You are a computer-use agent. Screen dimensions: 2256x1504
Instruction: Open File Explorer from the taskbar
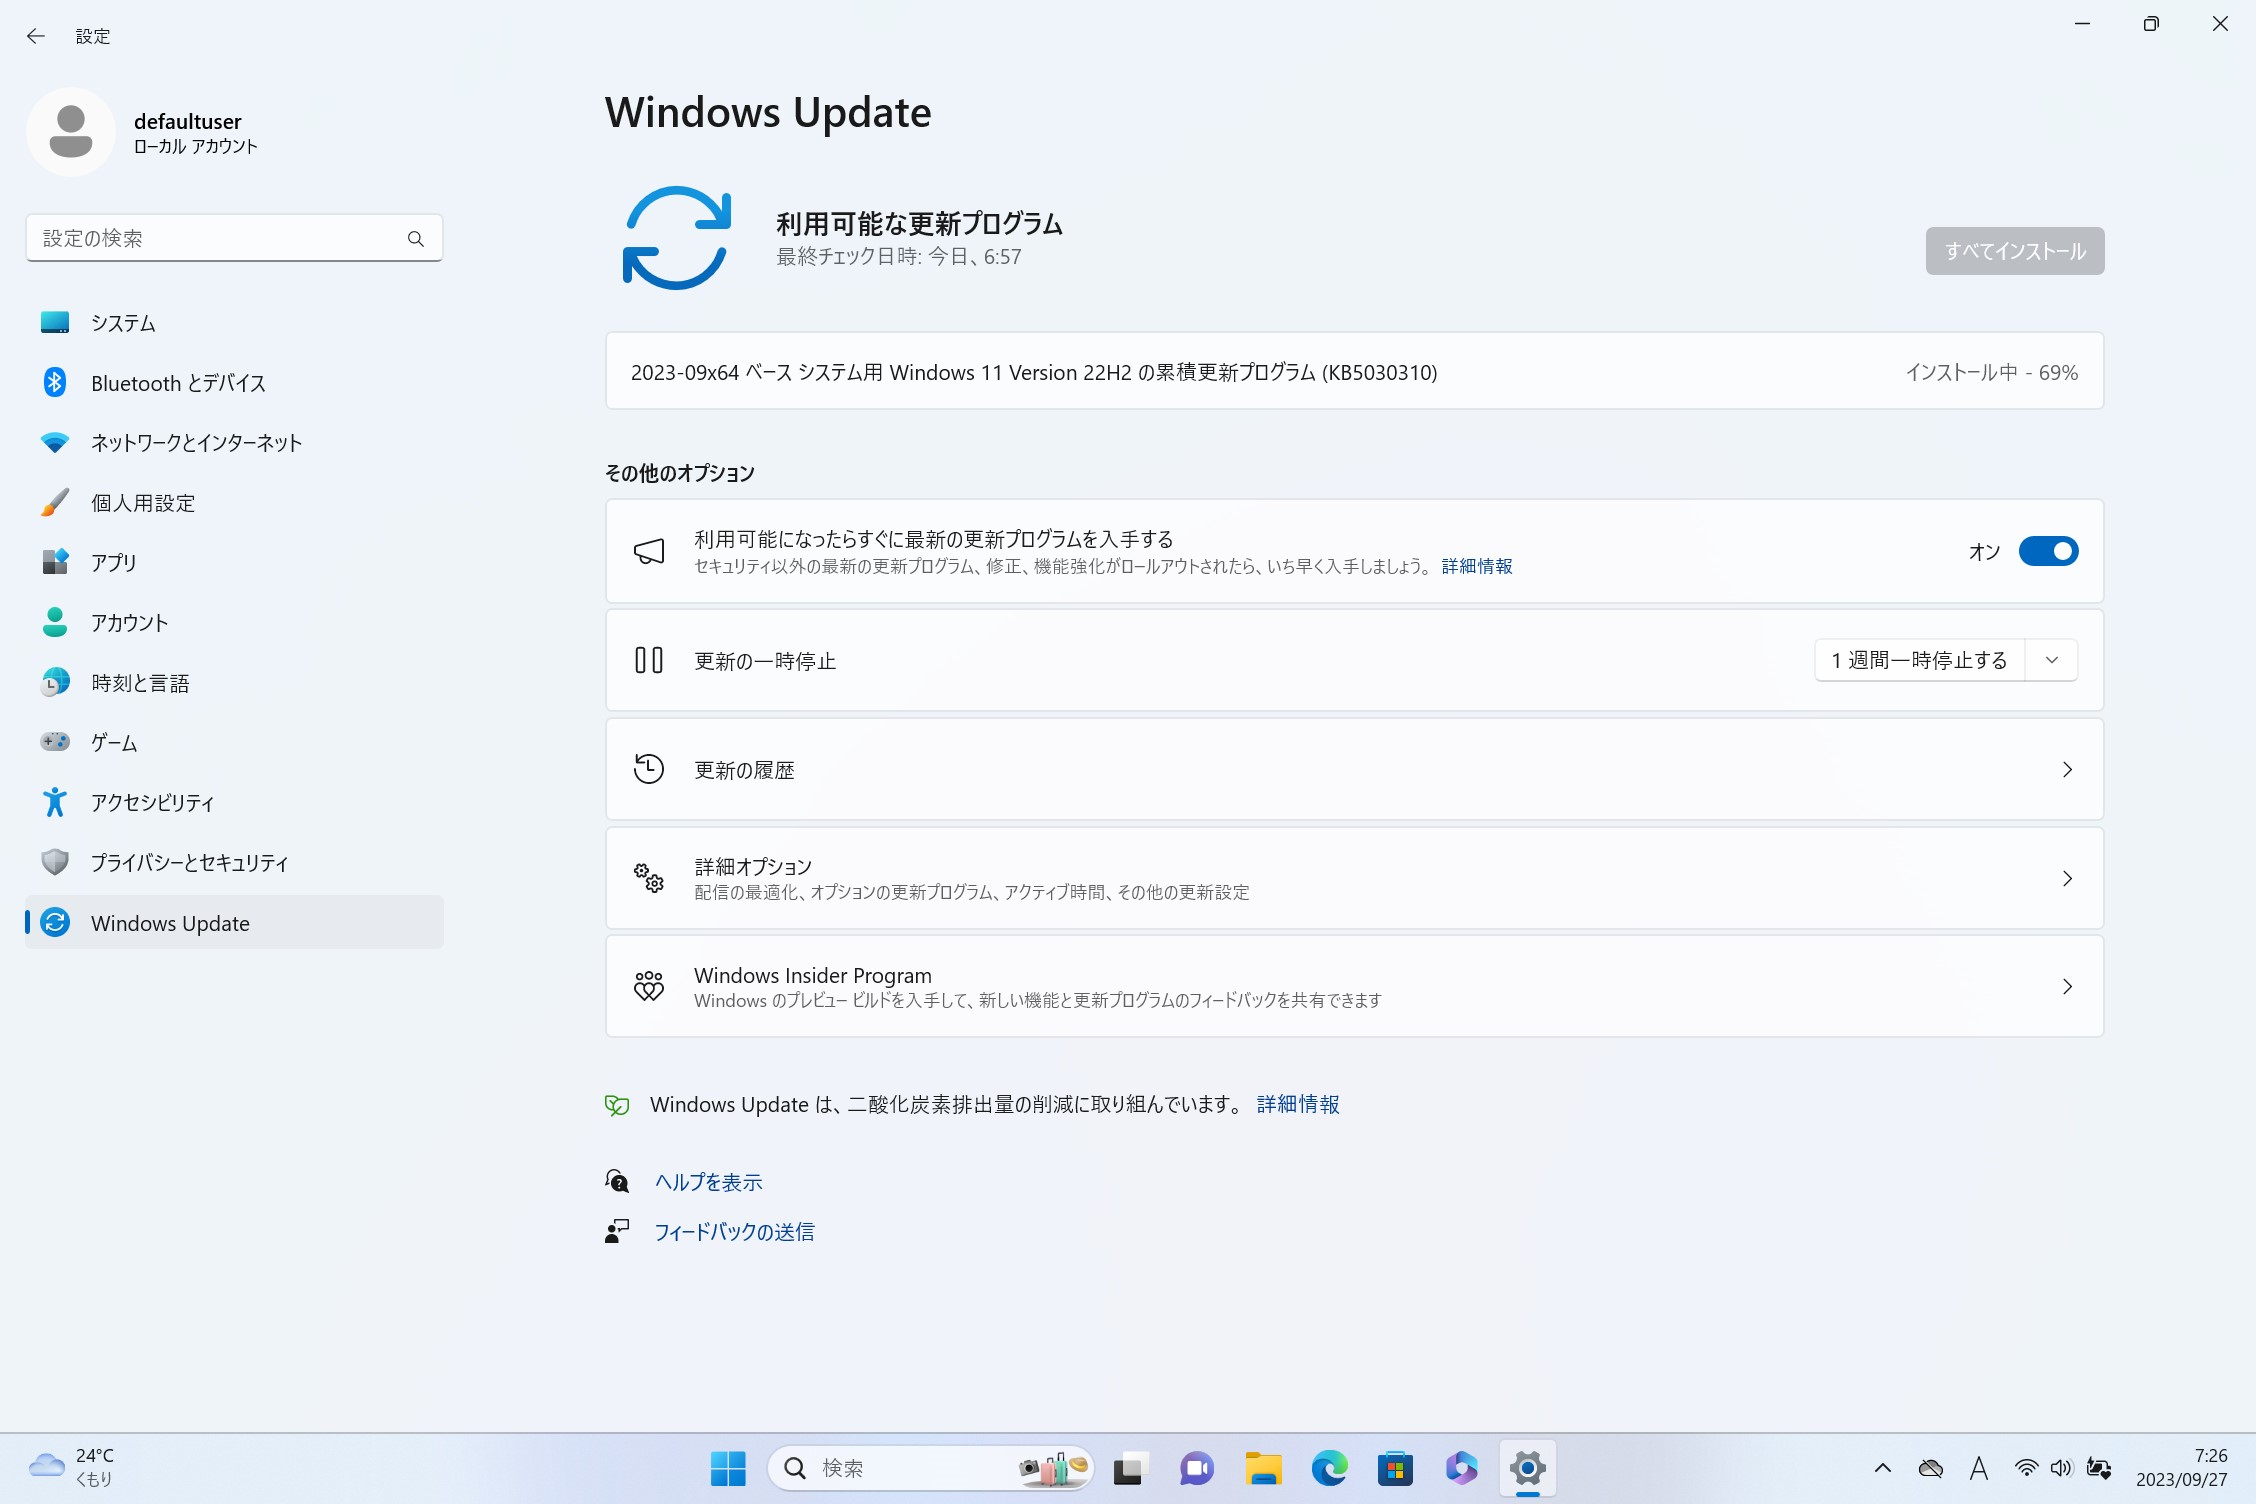tap(1263, 1469)
